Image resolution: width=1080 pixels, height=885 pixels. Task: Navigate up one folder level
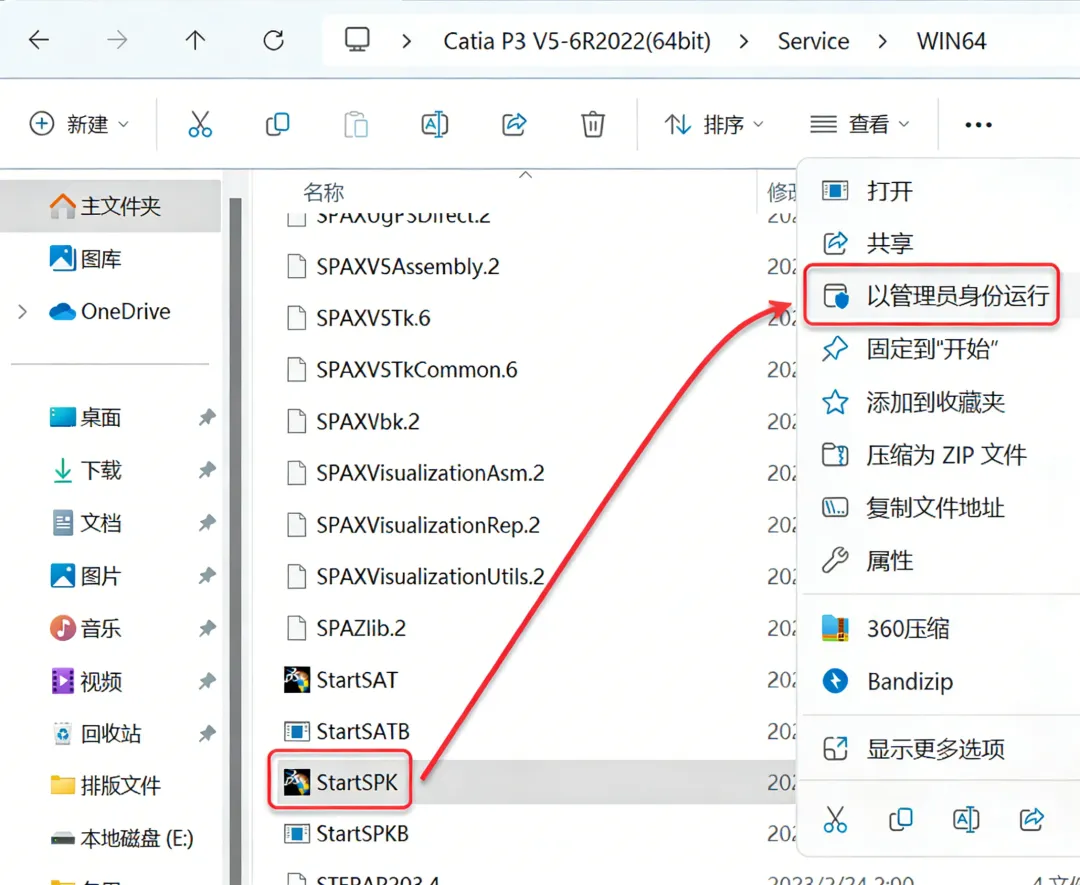pos(196,41)
